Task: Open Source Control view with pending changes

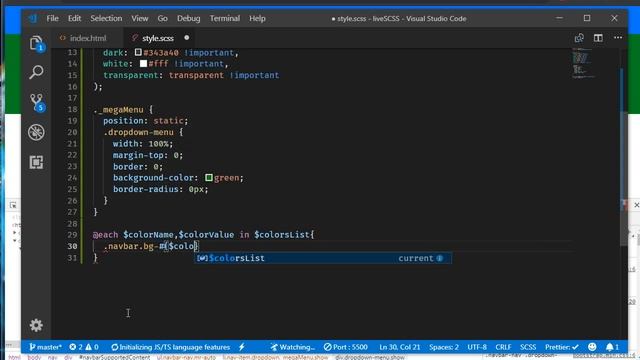Action: [x=37, y=102]
